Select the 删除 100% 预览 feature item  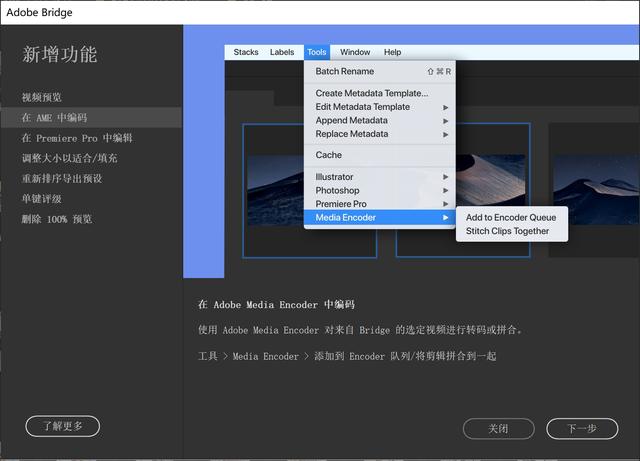tap(57, 219)
